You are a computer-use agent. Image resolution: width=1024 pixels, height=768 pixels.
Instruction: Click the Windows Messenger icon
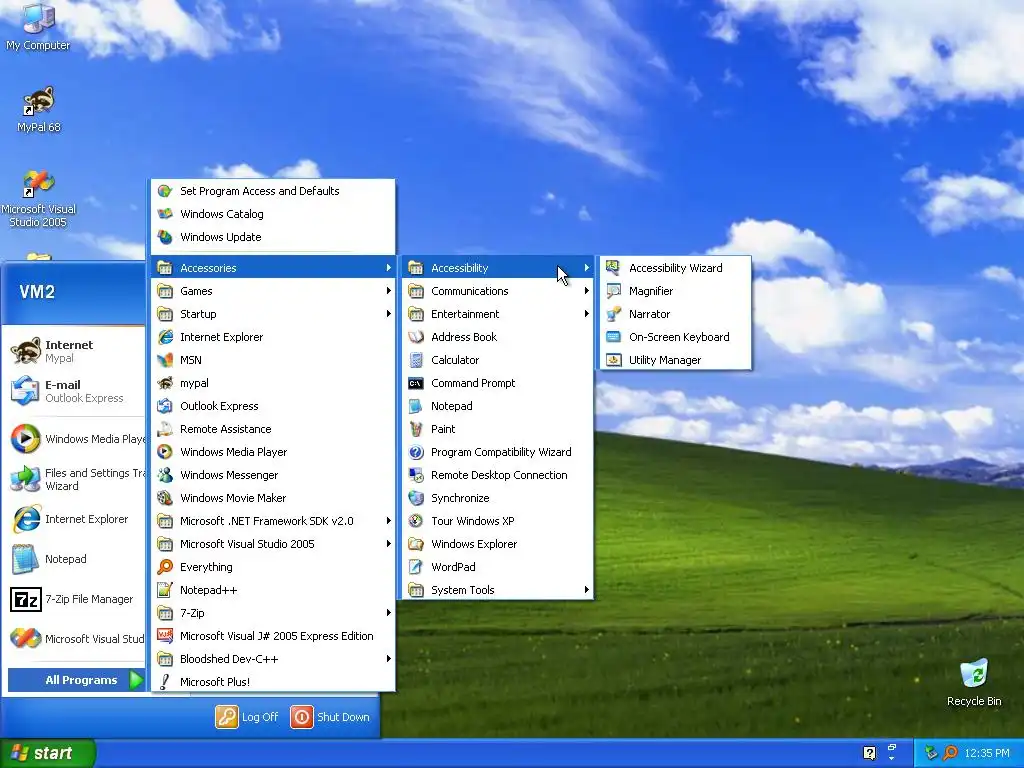point(165,475)
